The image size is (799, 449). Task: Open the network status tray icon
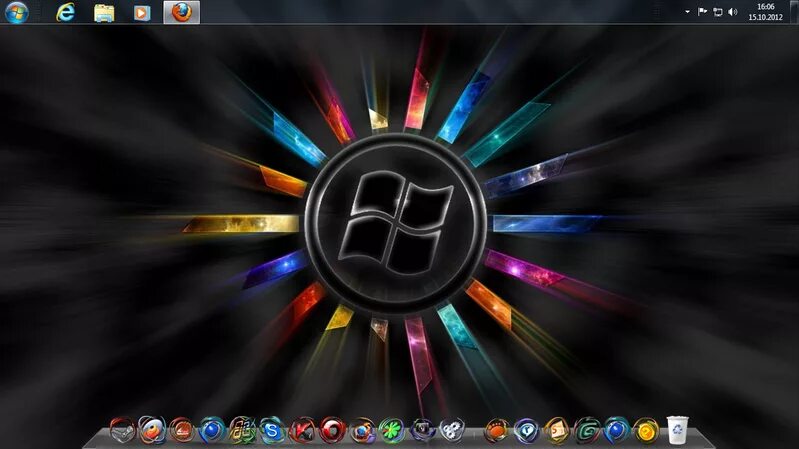tap(717, 12)
